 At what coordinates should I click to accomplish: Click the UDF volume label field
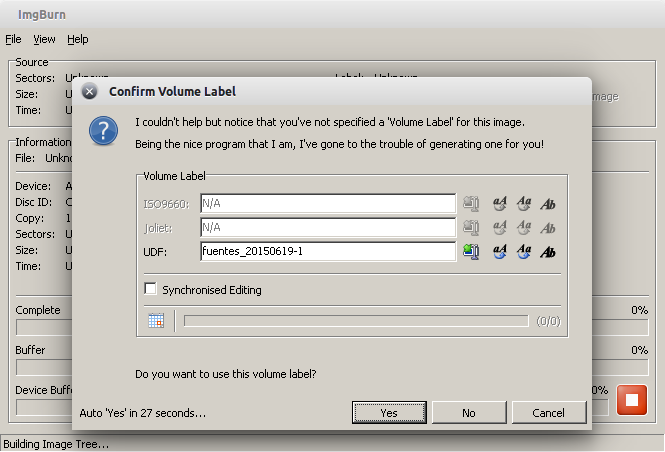[x=328, y=251]
